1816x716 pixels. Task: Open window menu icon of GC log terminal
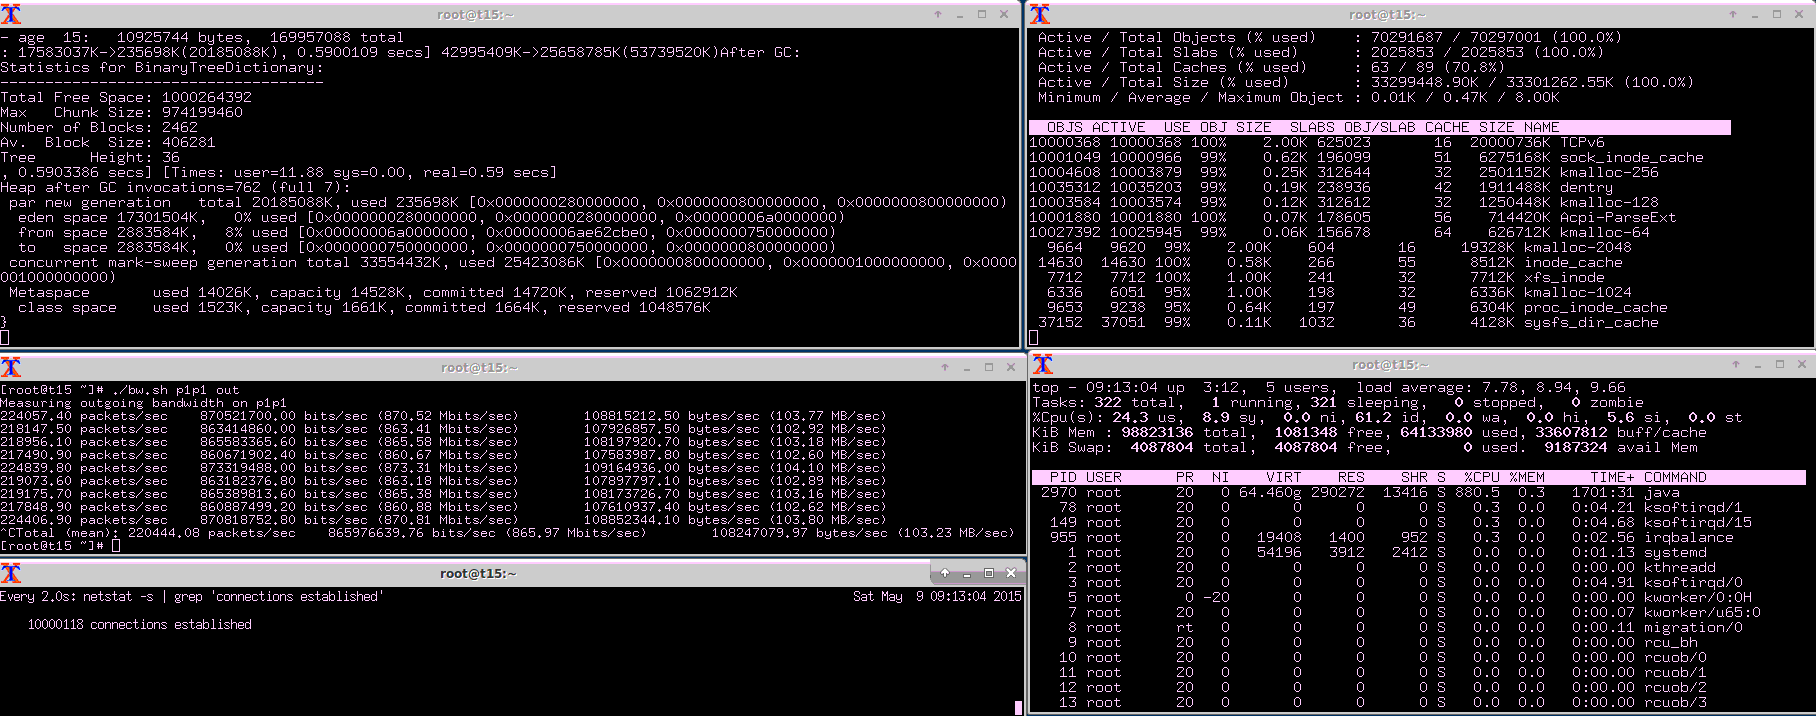11,14
